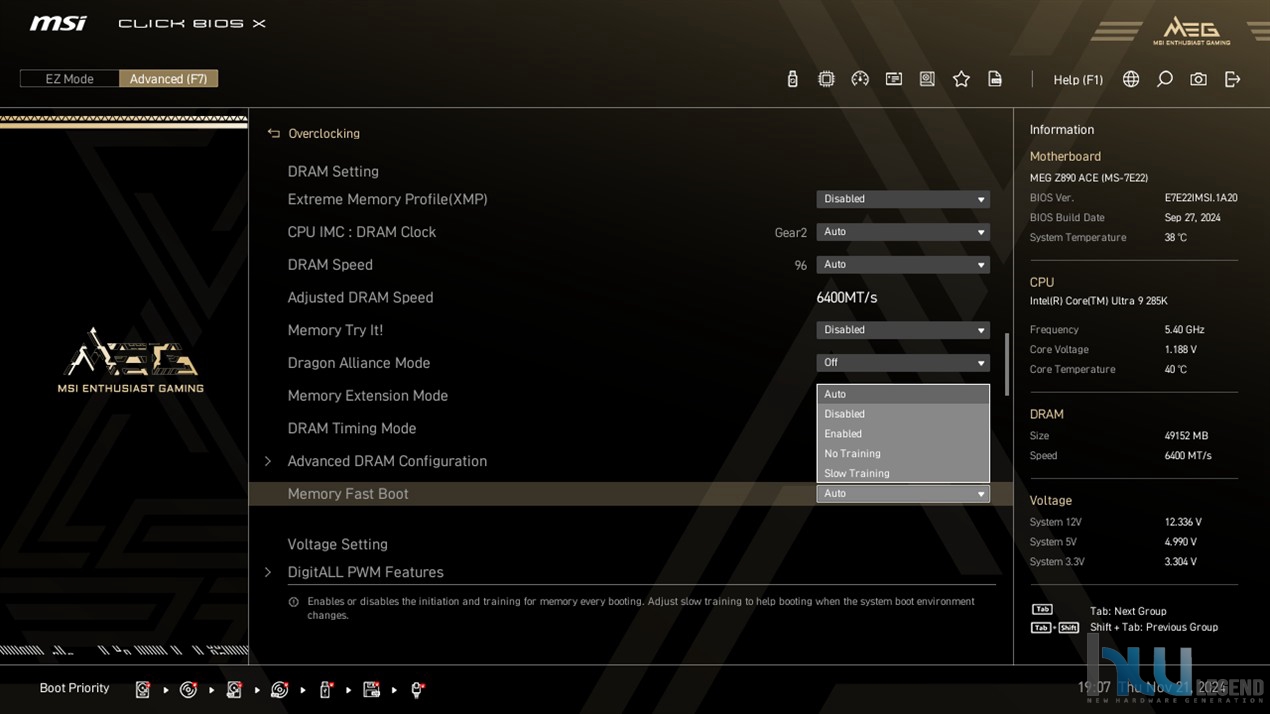Select the USB hard disk boot device icon
Viewport: 1270px width, 714px height.
[x=234, y=689]
